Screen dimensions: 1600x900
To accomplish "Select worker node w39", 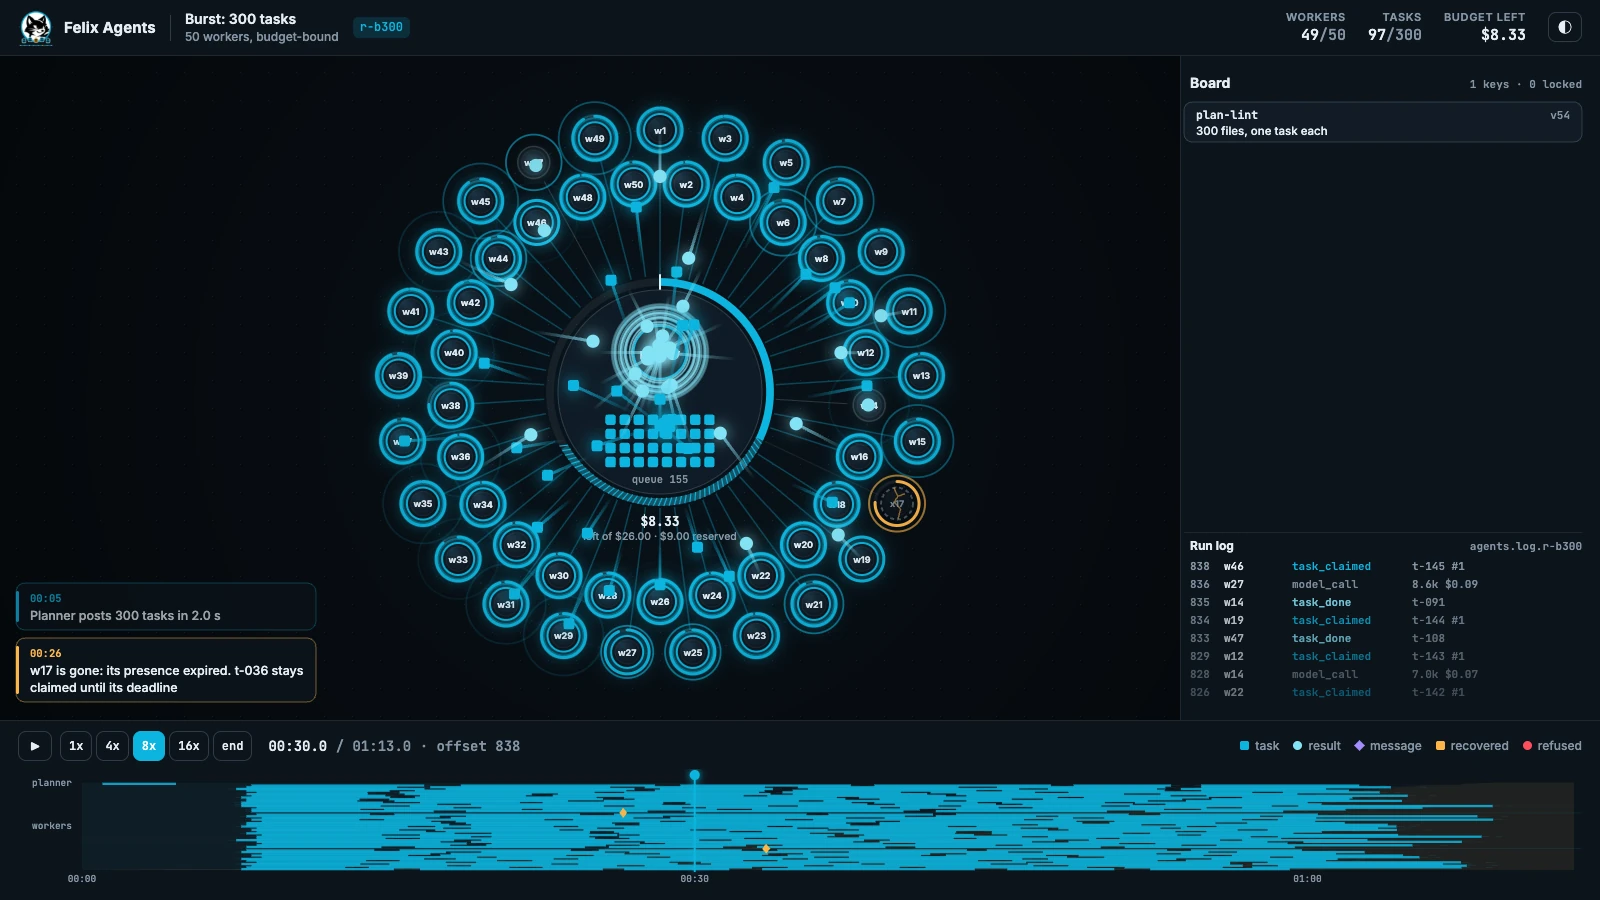I will (x=399, y=376).
